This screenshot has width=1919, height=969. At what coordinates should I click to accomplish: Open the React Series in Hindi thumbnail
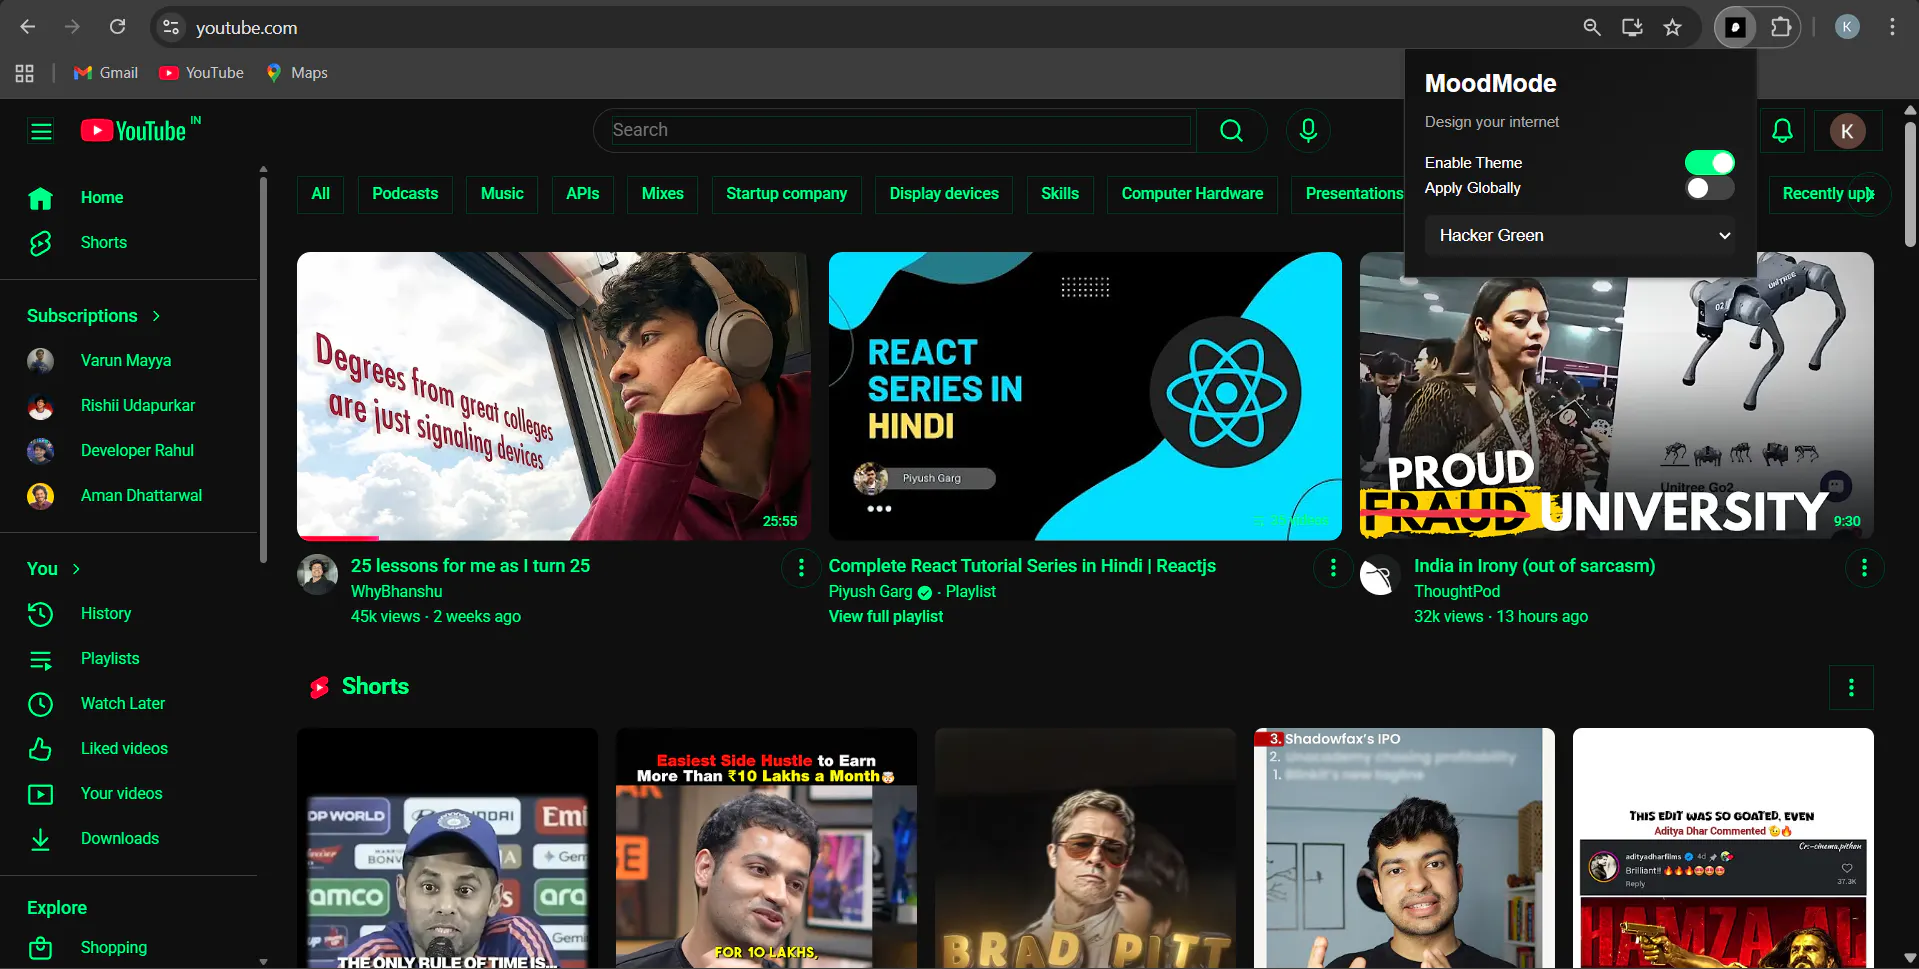(x=1085, y=396)
